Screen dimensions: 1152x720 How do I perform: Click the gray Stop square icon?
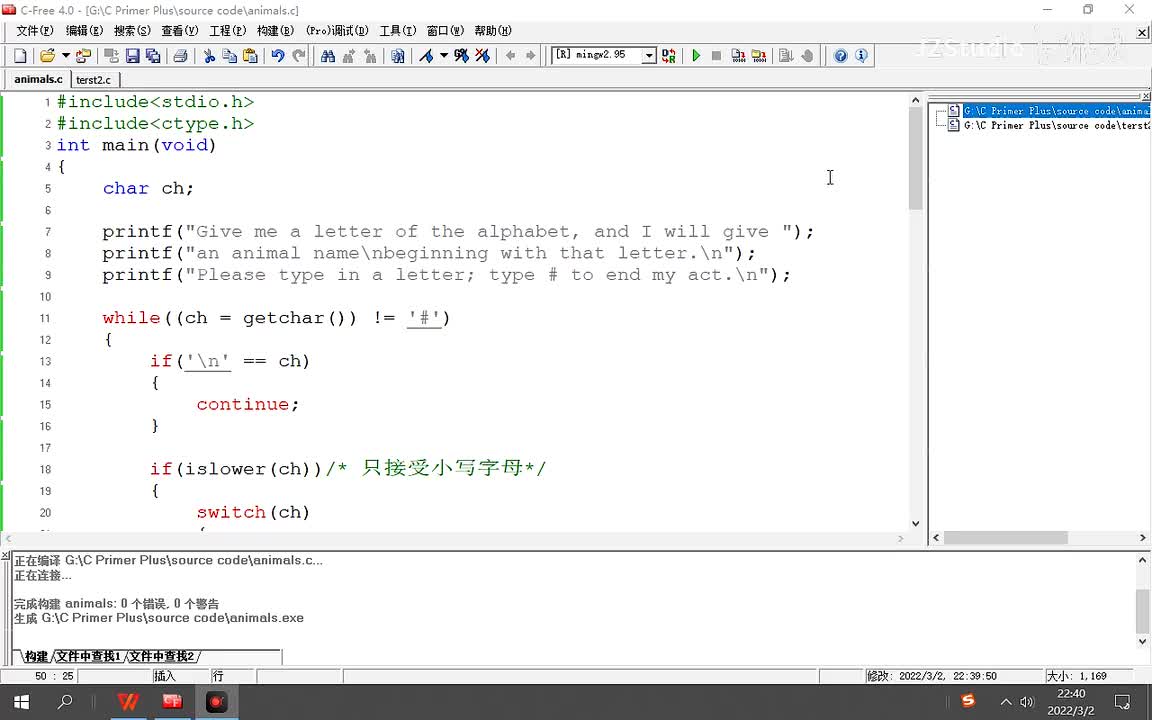click(716, 56)
